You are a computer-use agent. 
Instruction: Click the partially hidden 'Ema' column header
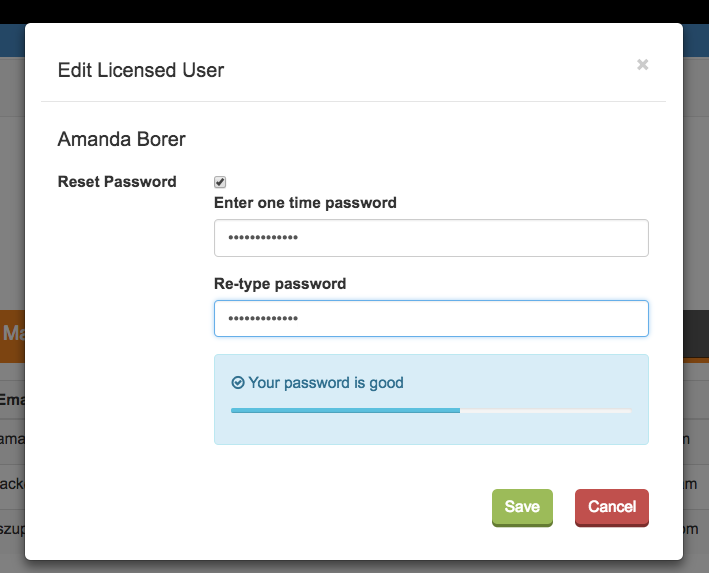12,400
